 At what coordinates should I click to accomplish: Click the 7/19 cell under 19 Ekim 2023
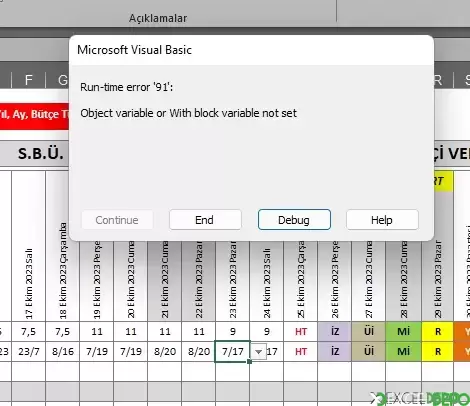(97, 351)
